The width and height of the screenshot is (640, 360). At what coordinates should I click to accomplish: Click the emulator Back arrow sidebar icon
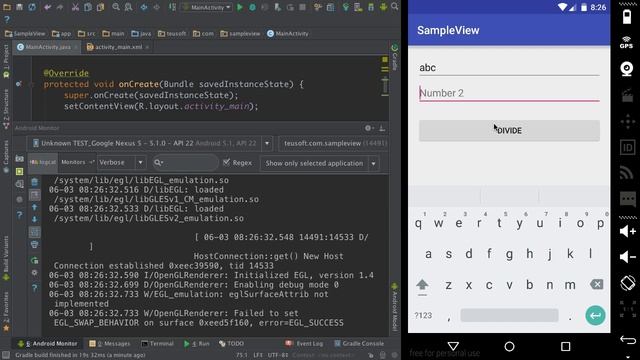click(x=628, y=340)
